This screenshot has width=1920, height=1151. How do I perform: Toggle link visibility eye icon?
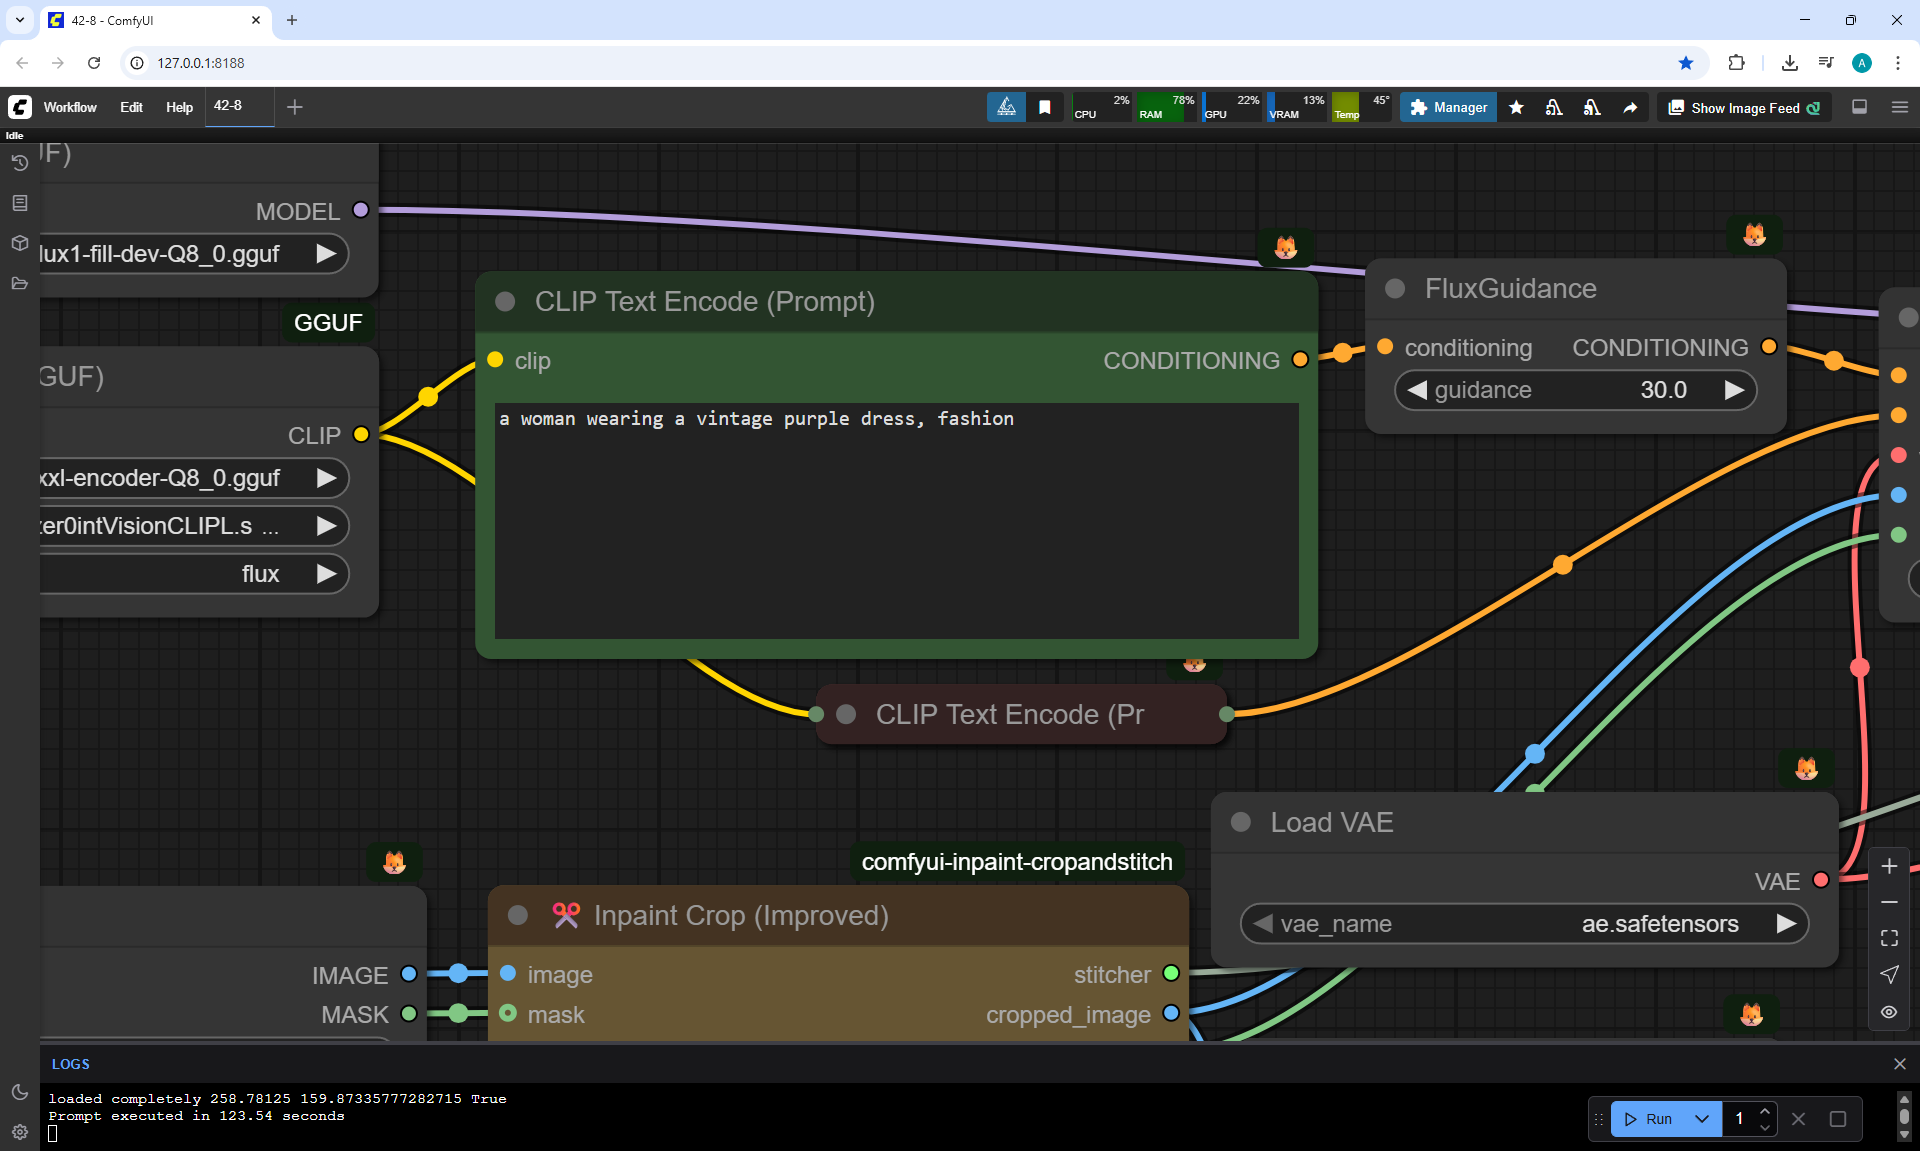[1889, 1012]
